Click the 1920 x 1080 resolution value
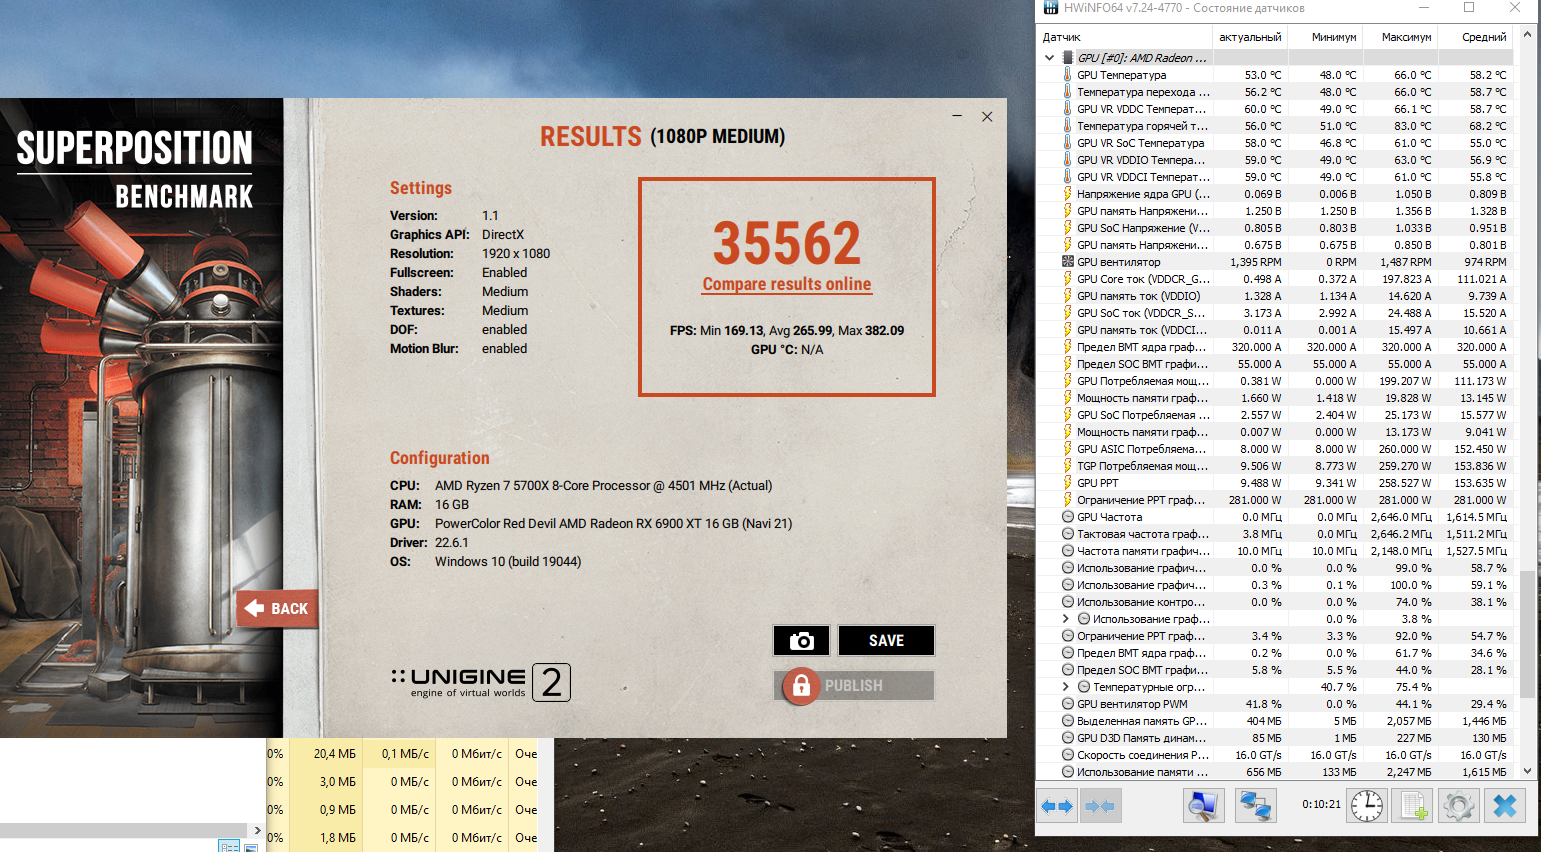 [516, 254]
